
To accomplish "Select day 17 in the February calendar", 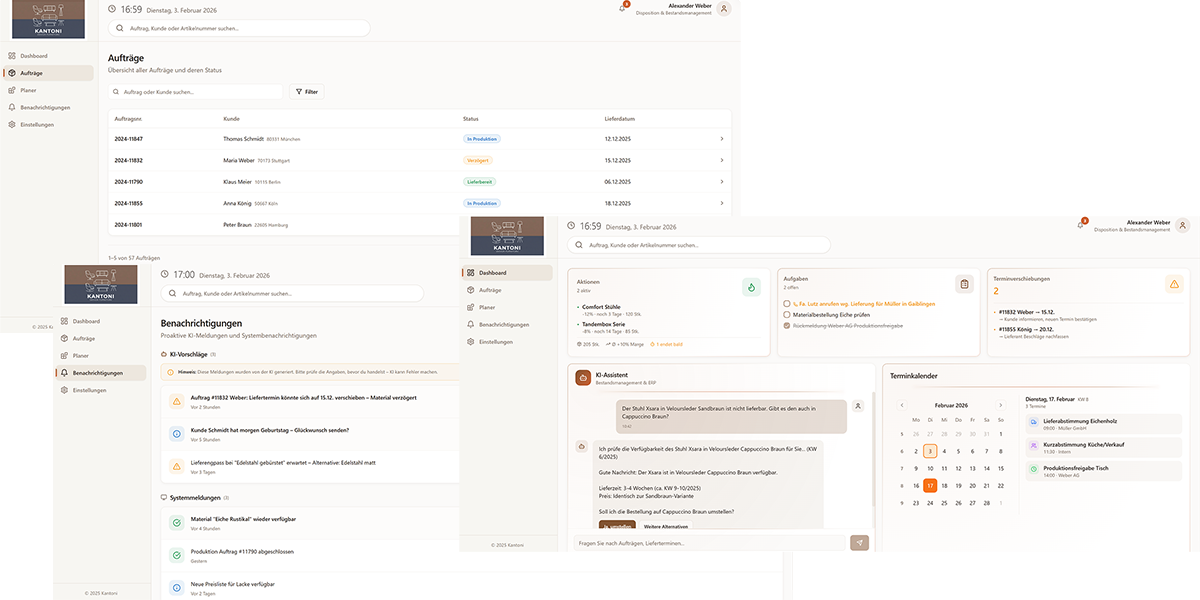I will (930, 486).
